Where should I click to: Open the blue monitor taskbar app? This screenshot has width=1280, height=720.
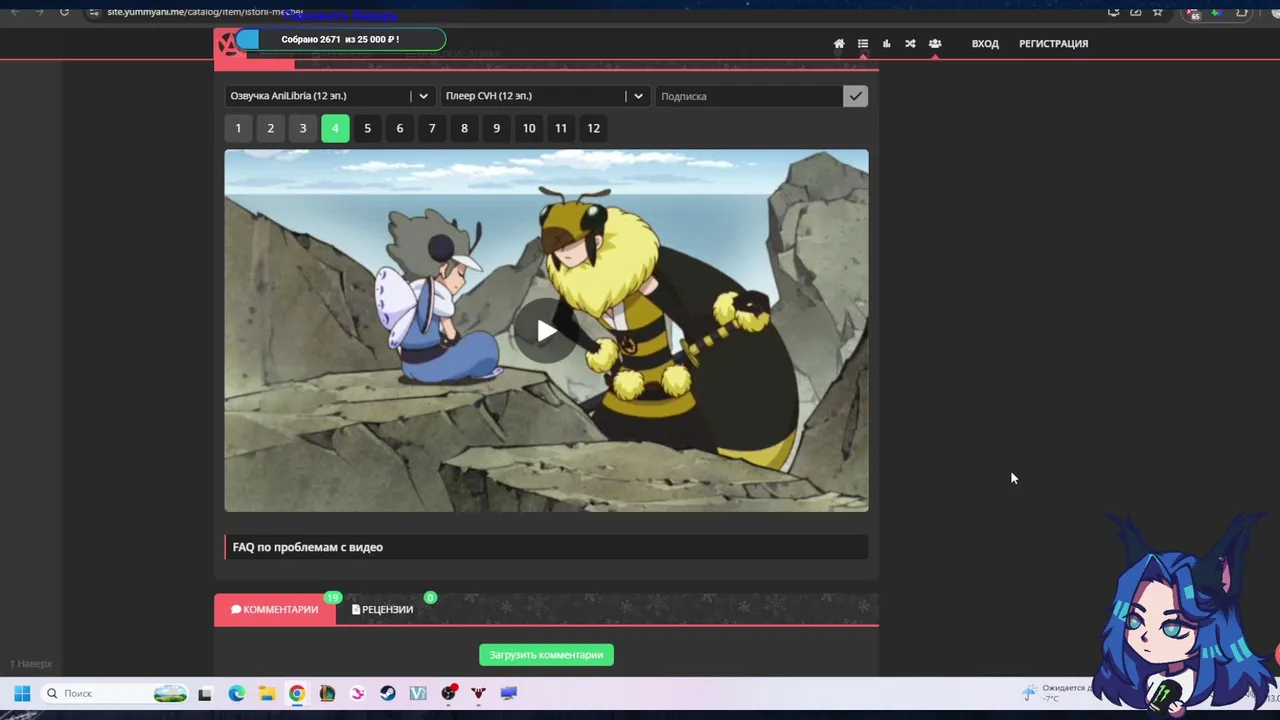pyautogui.click(x=509, y=693)
